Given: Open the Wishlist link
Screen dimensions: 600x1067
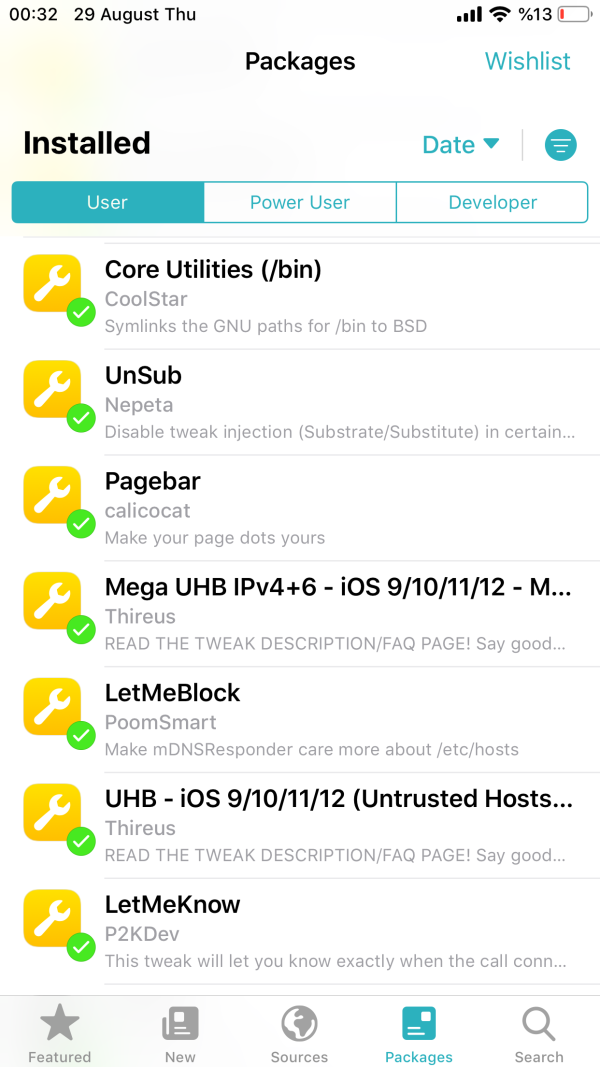Looking at the screenshot, I should (x=527, y=61).
